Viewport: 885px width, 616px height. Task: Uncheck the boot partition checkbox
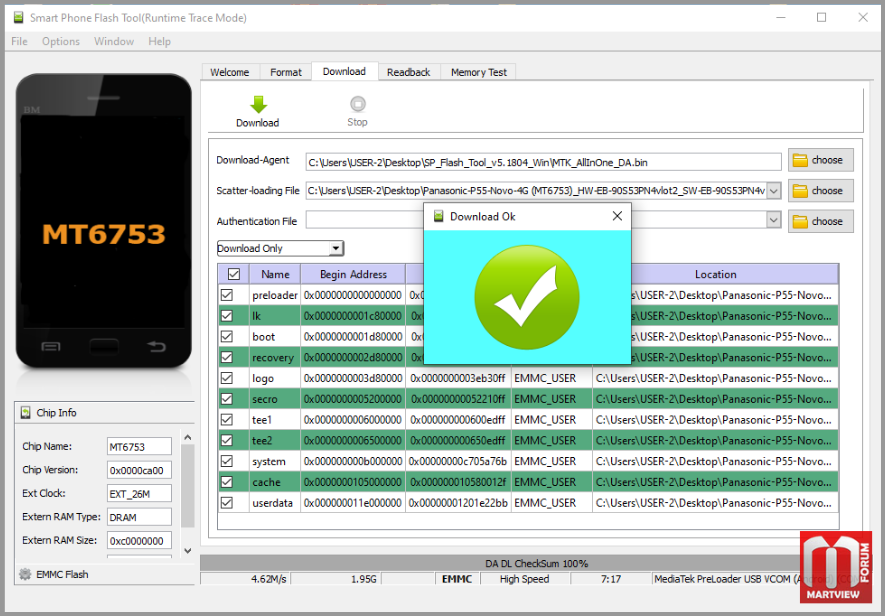click(x=227, y=337)
